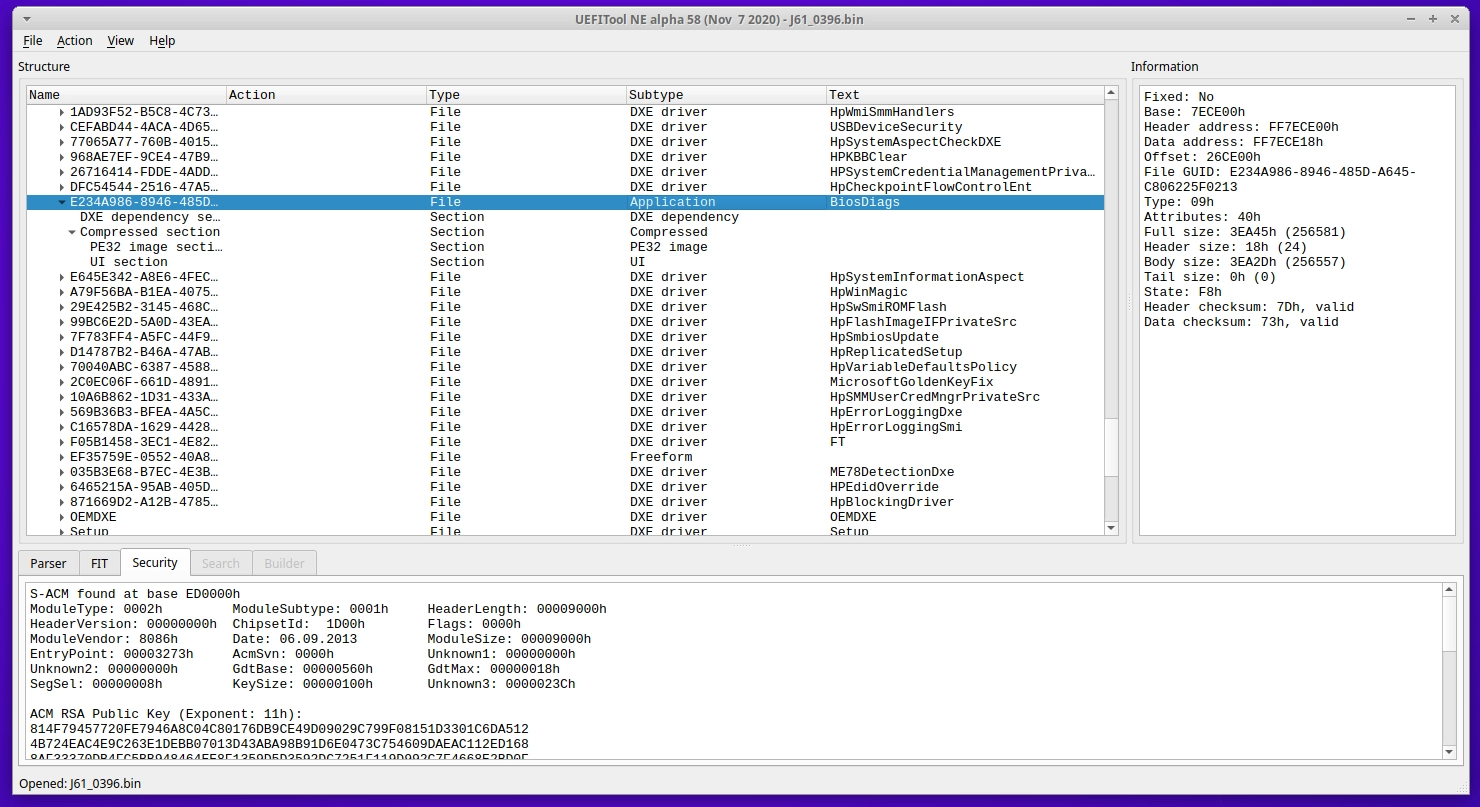This screenshot has height=807, width=1480.
Task: Select the Security tab
Action: [x=155, y=563]
